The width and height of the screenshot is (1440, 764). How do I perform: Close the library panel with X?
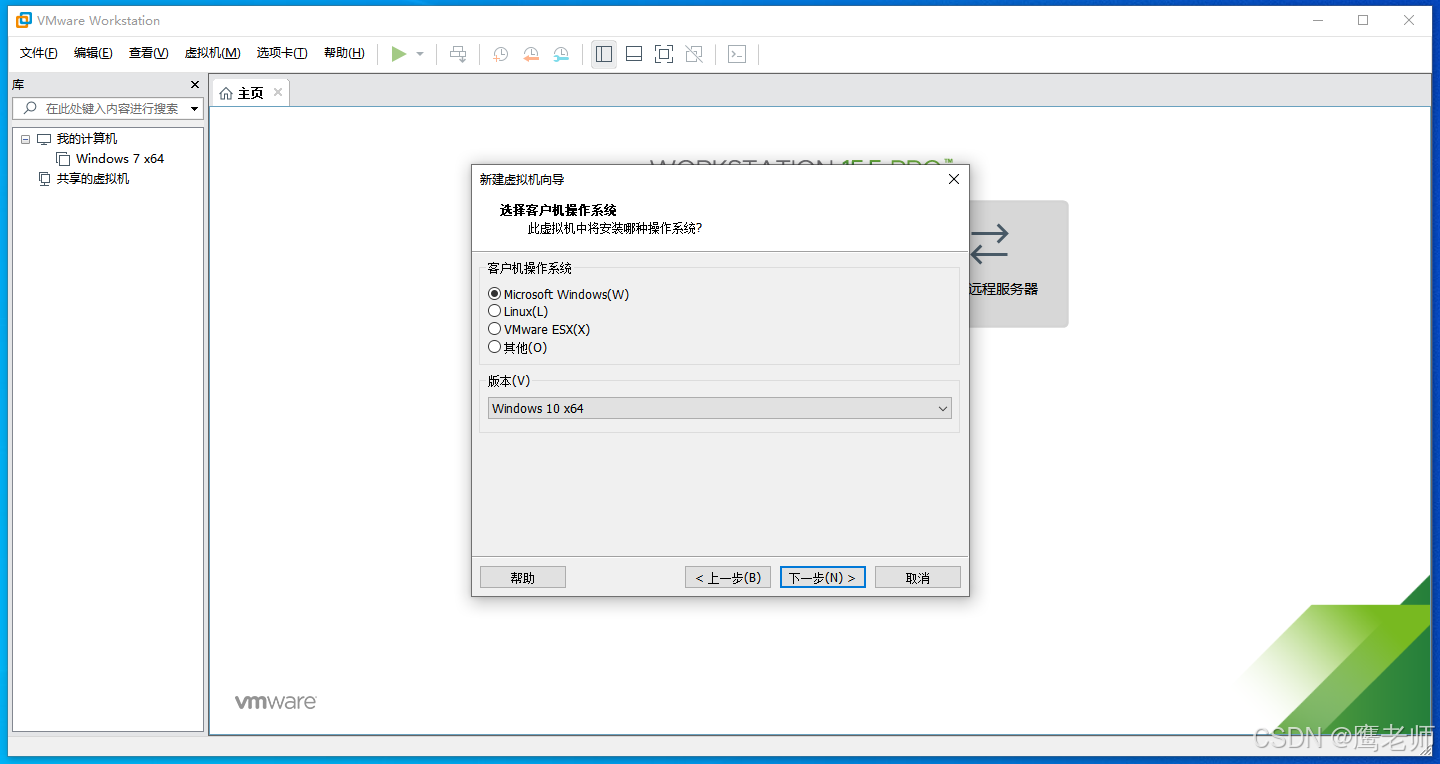[195, 85]
